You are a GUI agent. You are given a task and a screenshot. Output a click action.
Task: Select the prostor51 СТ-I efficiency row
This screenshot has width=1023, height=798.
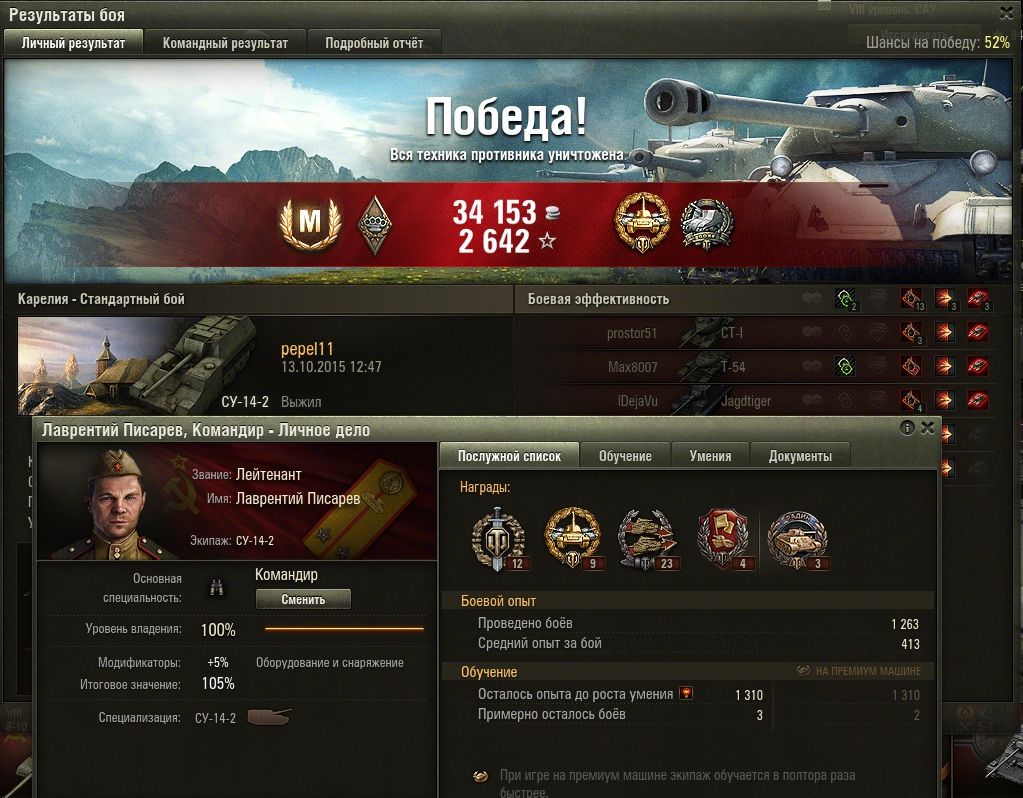pyautogui.click(x=755, y=333)
